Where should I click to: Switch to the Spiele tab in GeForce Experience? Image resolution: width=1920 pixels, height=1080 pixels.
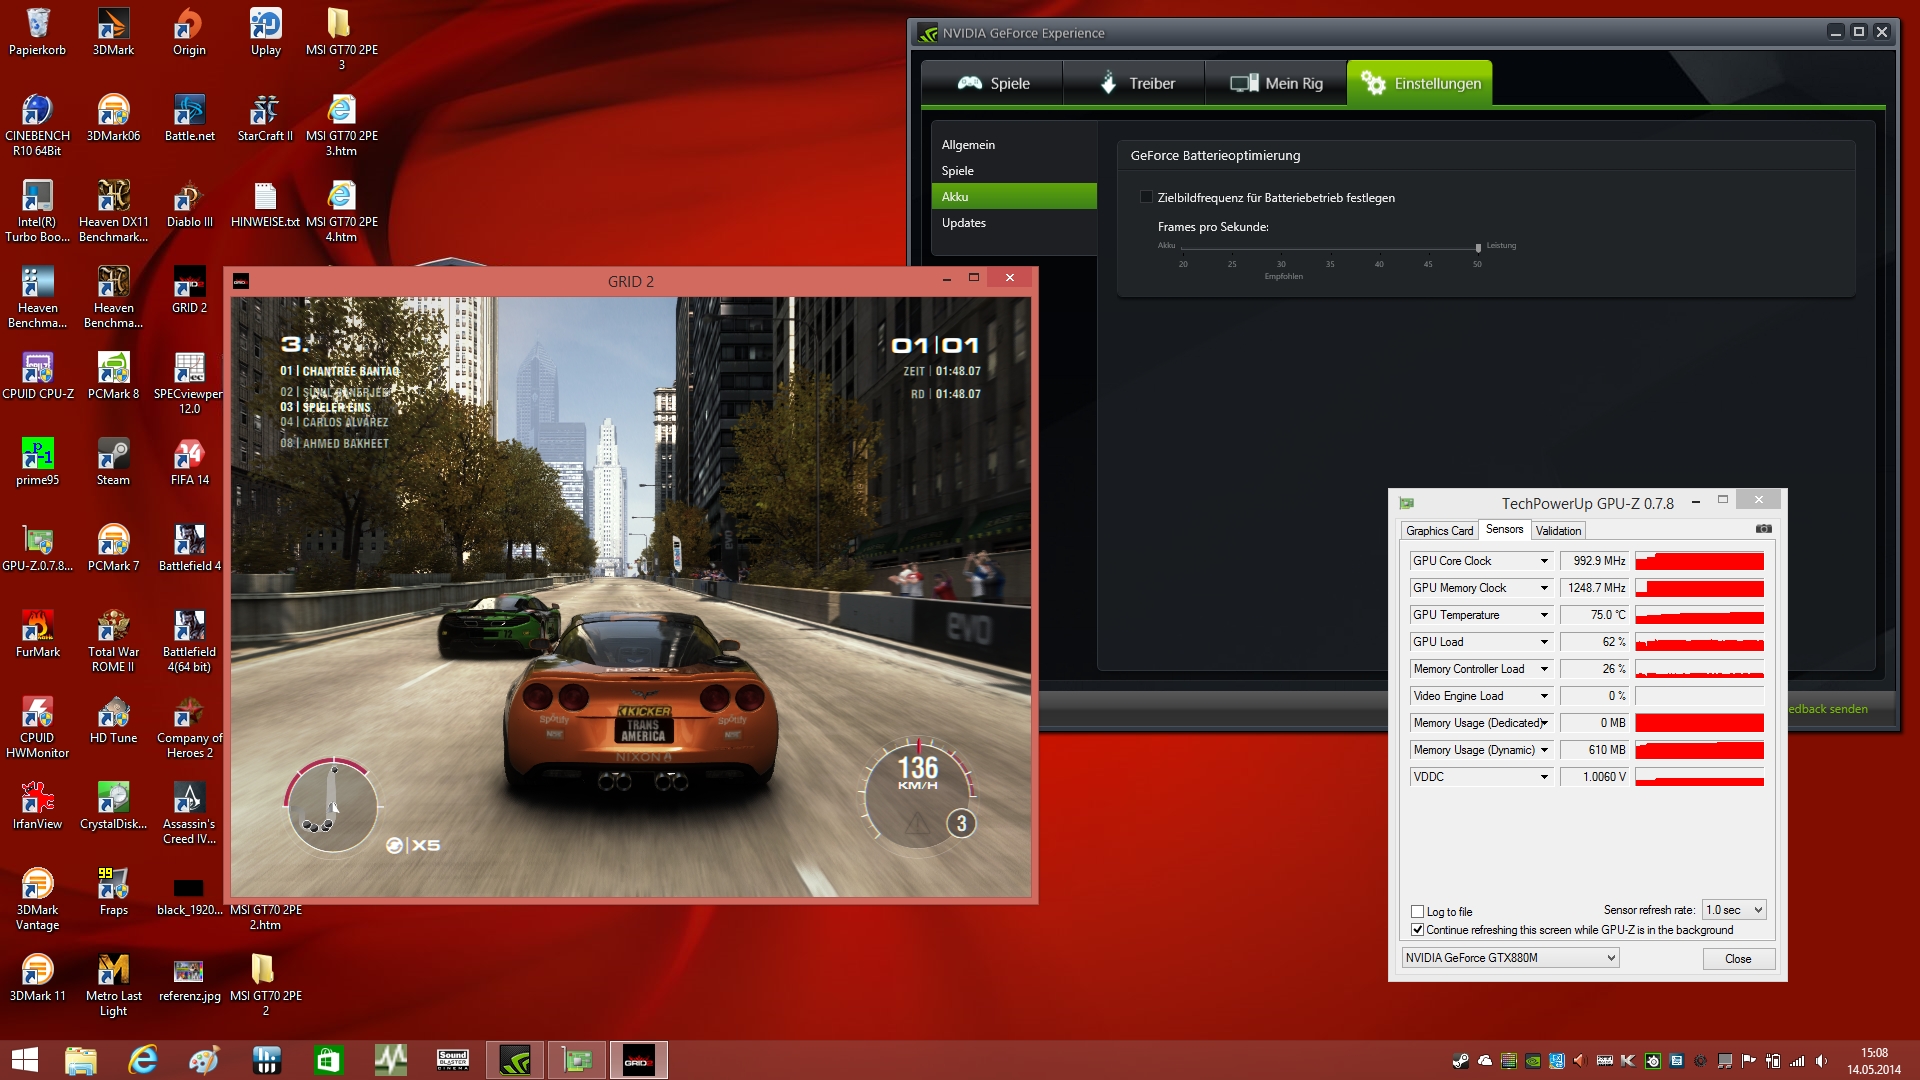click(992, 83)
